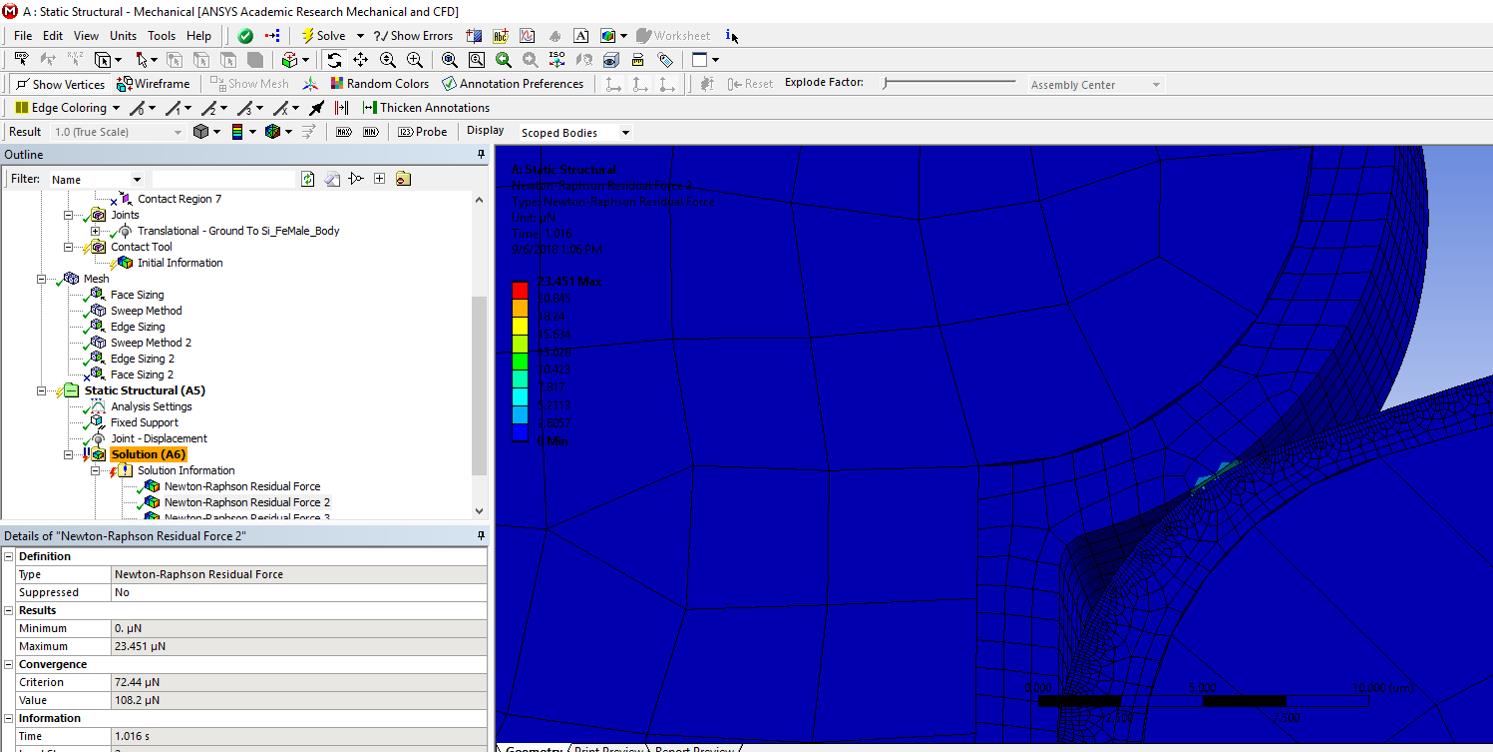The height and width of the screenshot is (752, 1493).
Task: Click the Zoom tool icon
Action: [x=388, y=60]
